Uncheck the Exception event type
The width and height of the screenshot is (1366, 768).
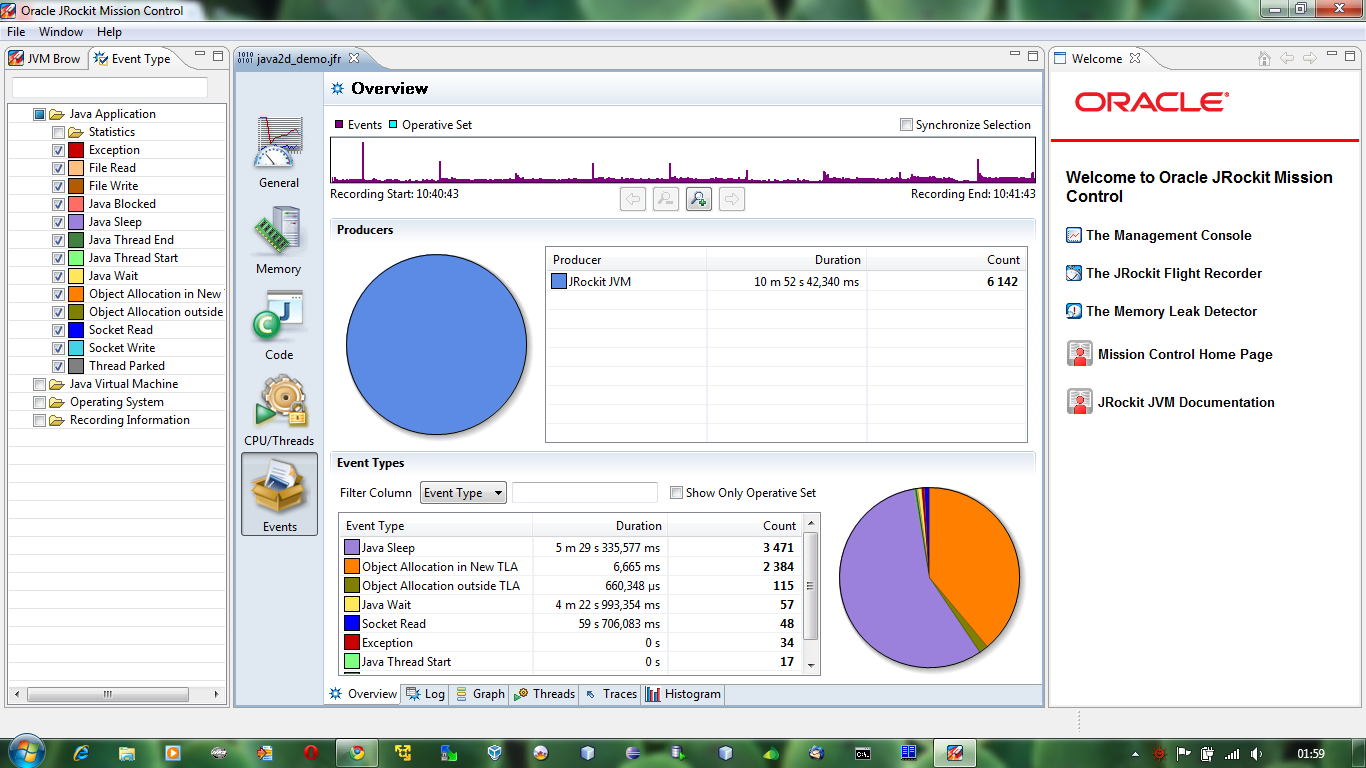pyautogui.click(x=59, y=150)
